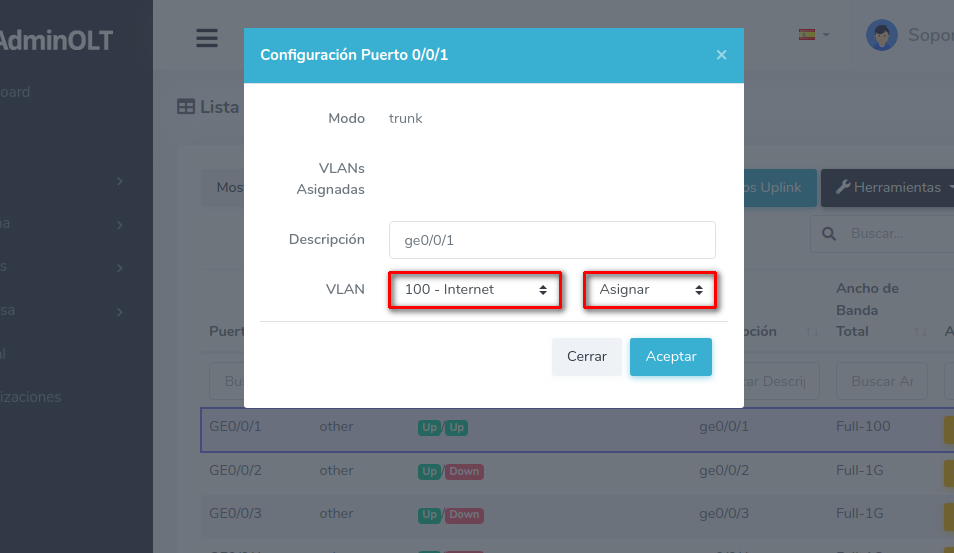
Task: Open the VLAN 100 - Internet dropdown
Action: click(475, 290)
